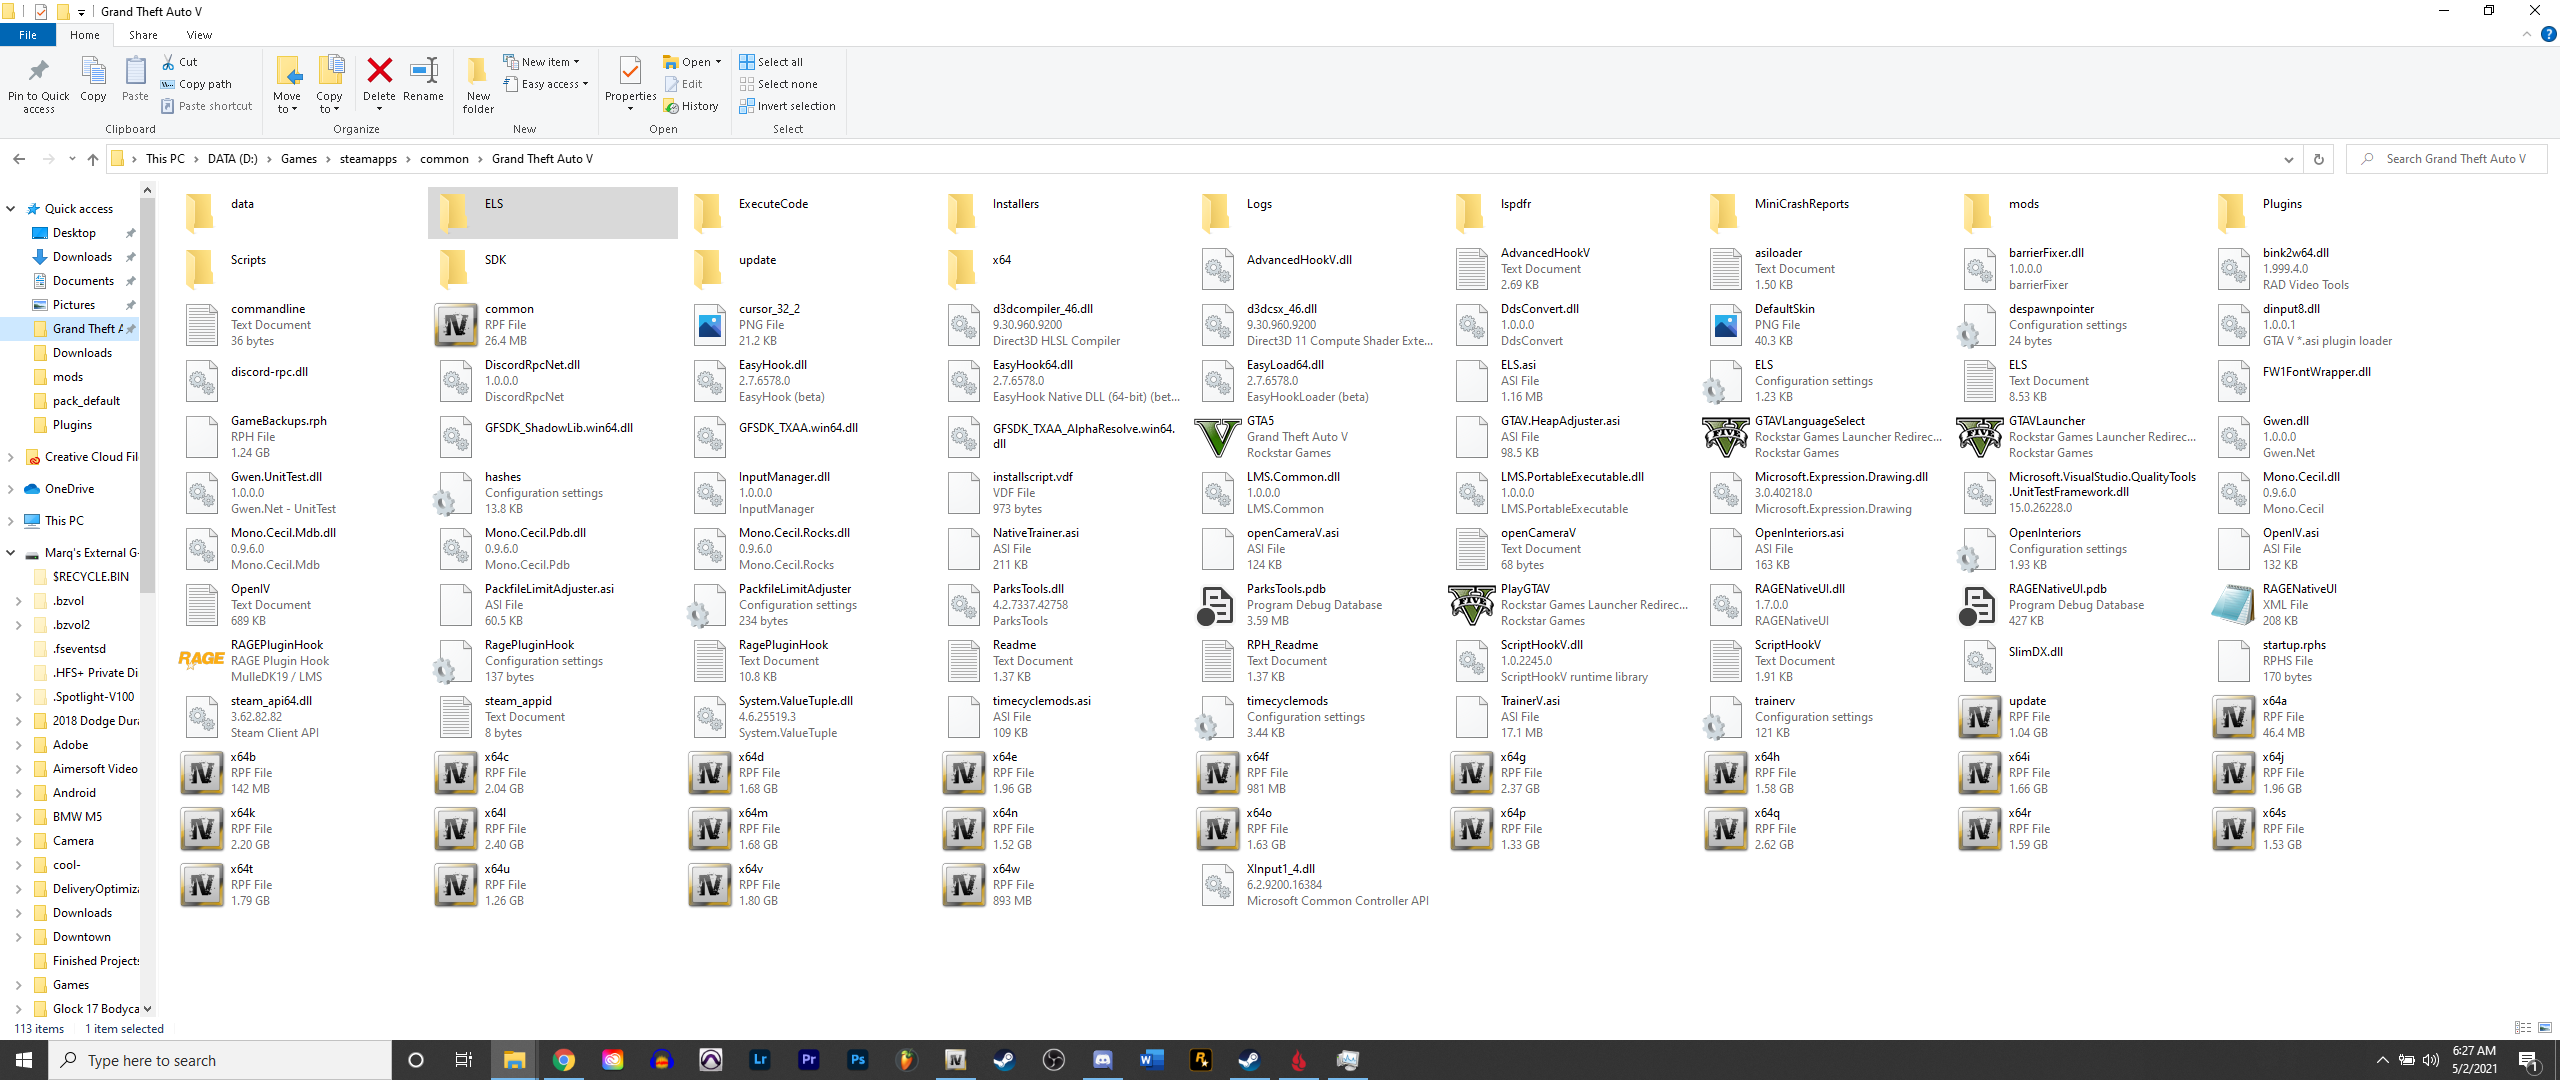This screenshot has width=2560, height=1080.
Task: Select the RAGEPluginHook application icon
Action: pos(201,660)
